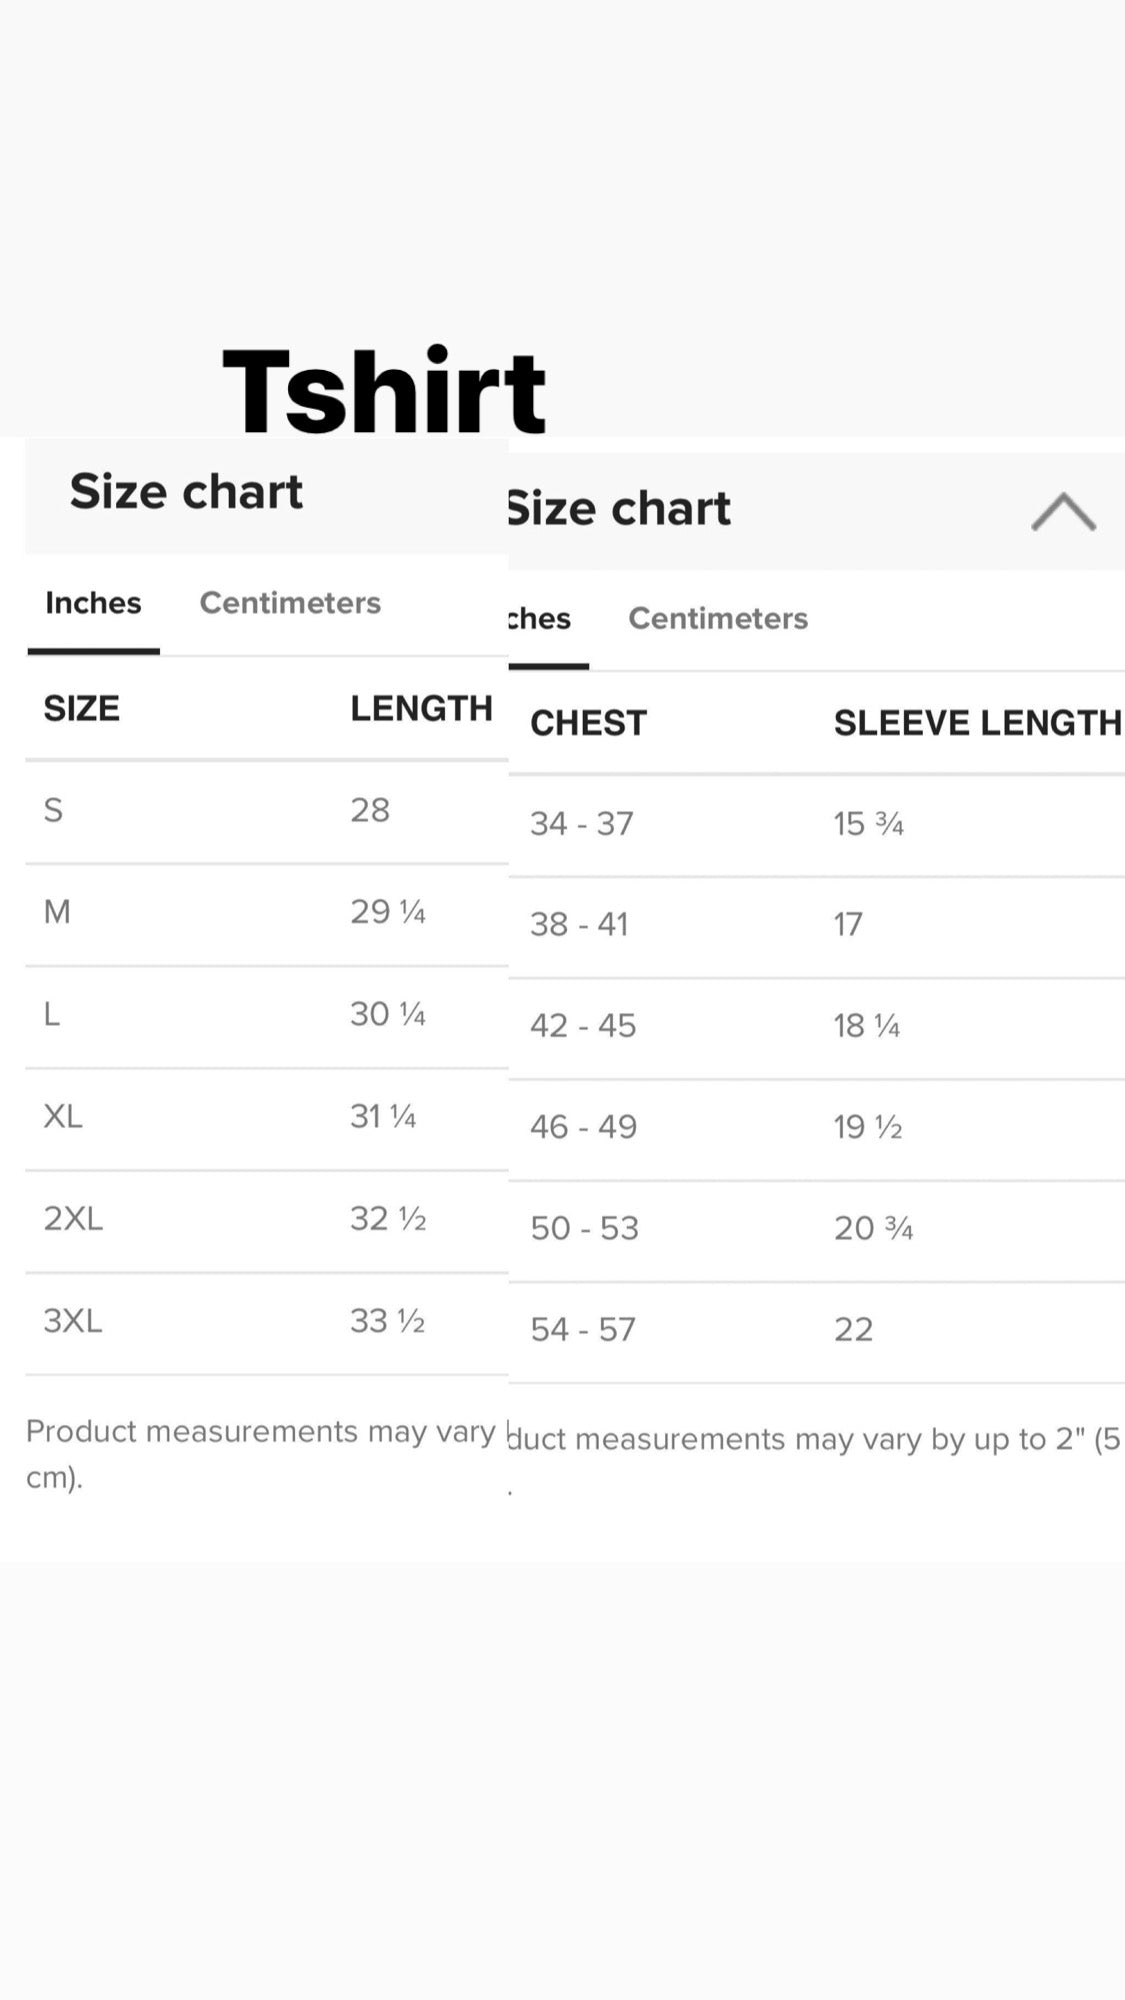Switch to Inches tab in left chart
The width and height of the screenshot is (1125, 2000).
93,603
